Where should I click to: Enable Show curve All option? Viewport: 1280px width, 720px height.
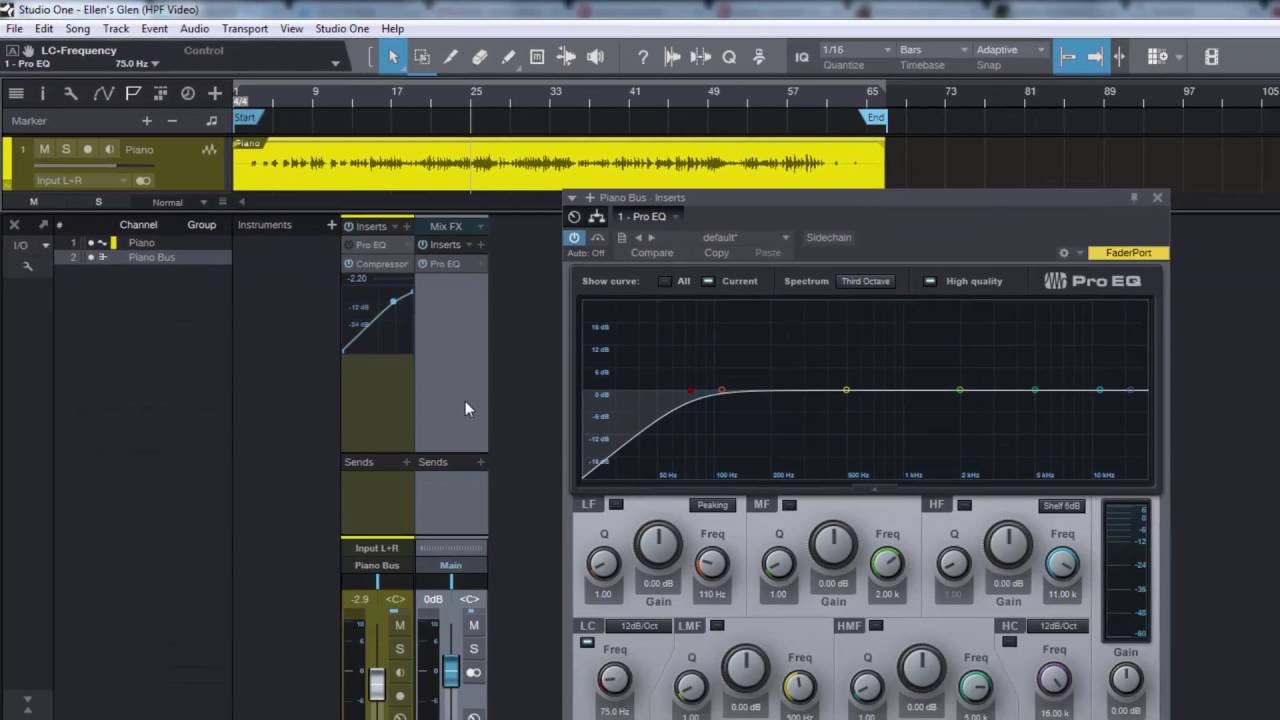(665, 281)
